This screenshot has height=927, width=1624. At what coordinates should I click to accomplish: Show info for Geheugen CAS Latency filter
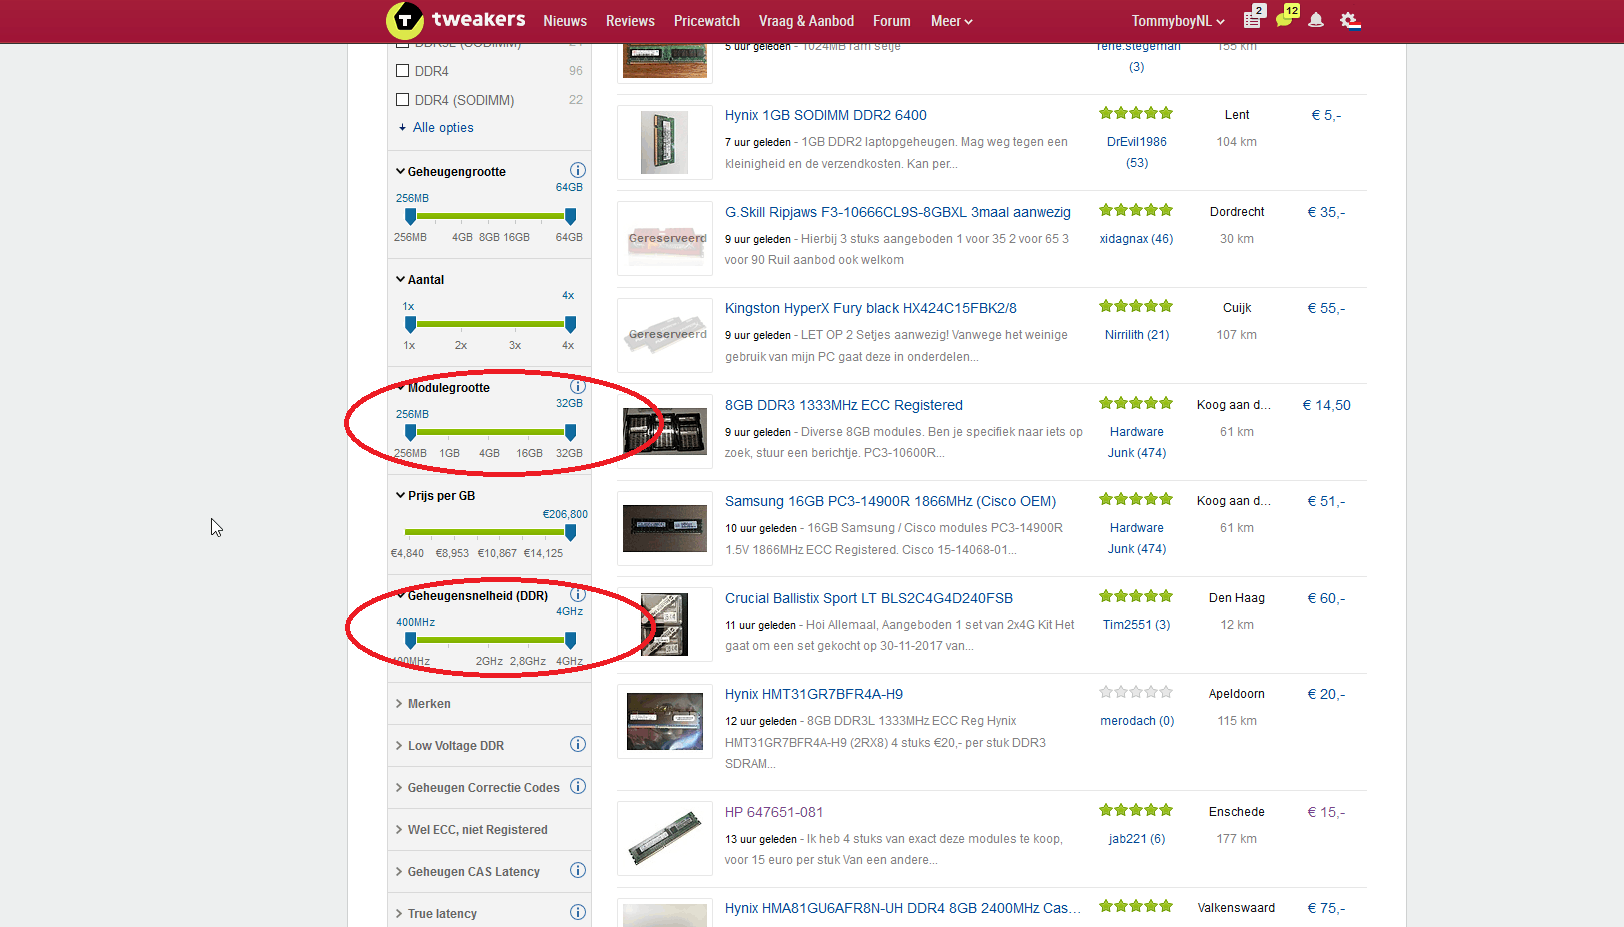[x=578, y=870]
